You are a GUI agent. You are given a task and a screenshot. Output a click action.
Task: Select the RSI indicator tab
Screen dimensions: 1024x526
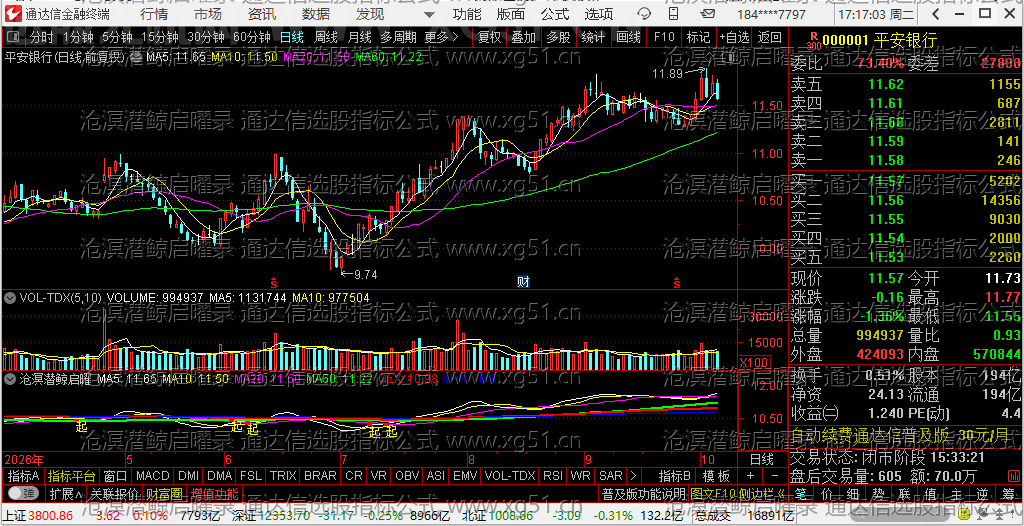[552, 476]
